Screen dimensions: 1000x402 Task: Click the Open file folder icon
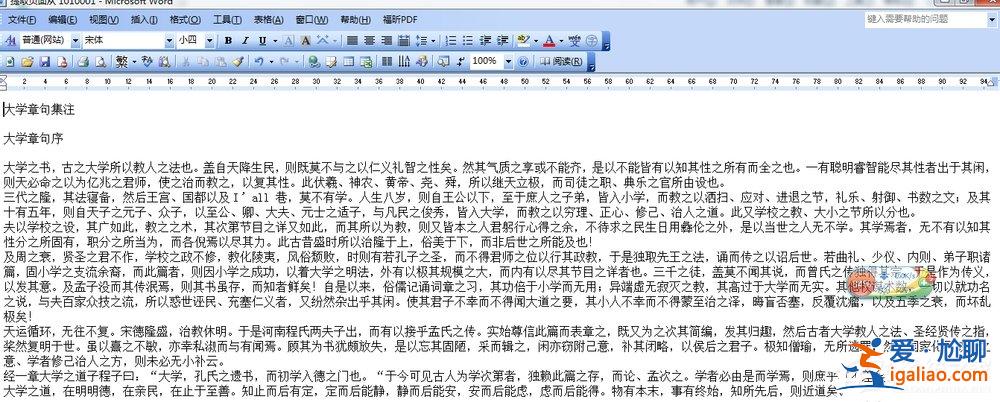(27, 62)
